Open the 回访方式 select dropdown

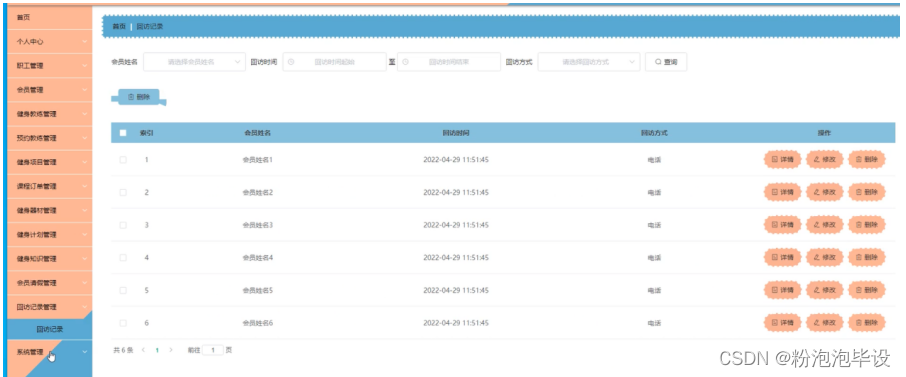tap(589, 62)
